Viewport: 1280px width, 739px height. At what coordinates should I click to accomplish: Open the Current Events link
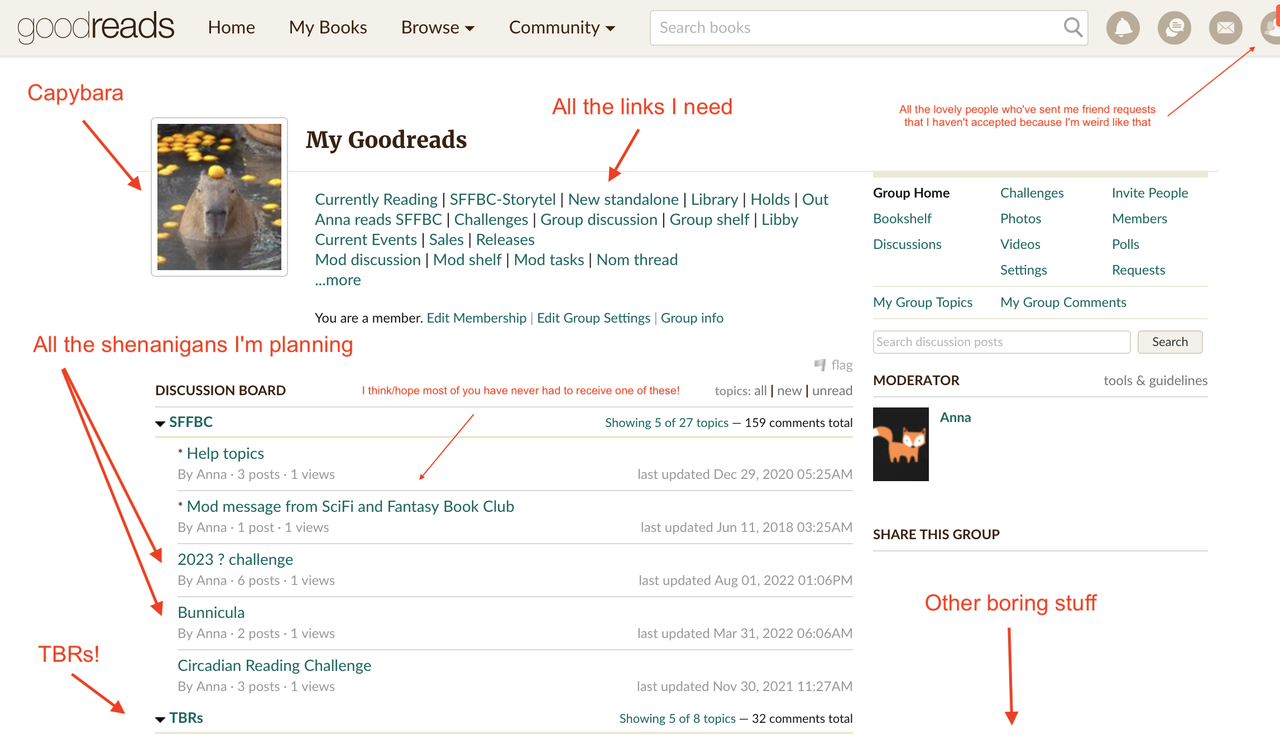point(366,239)
